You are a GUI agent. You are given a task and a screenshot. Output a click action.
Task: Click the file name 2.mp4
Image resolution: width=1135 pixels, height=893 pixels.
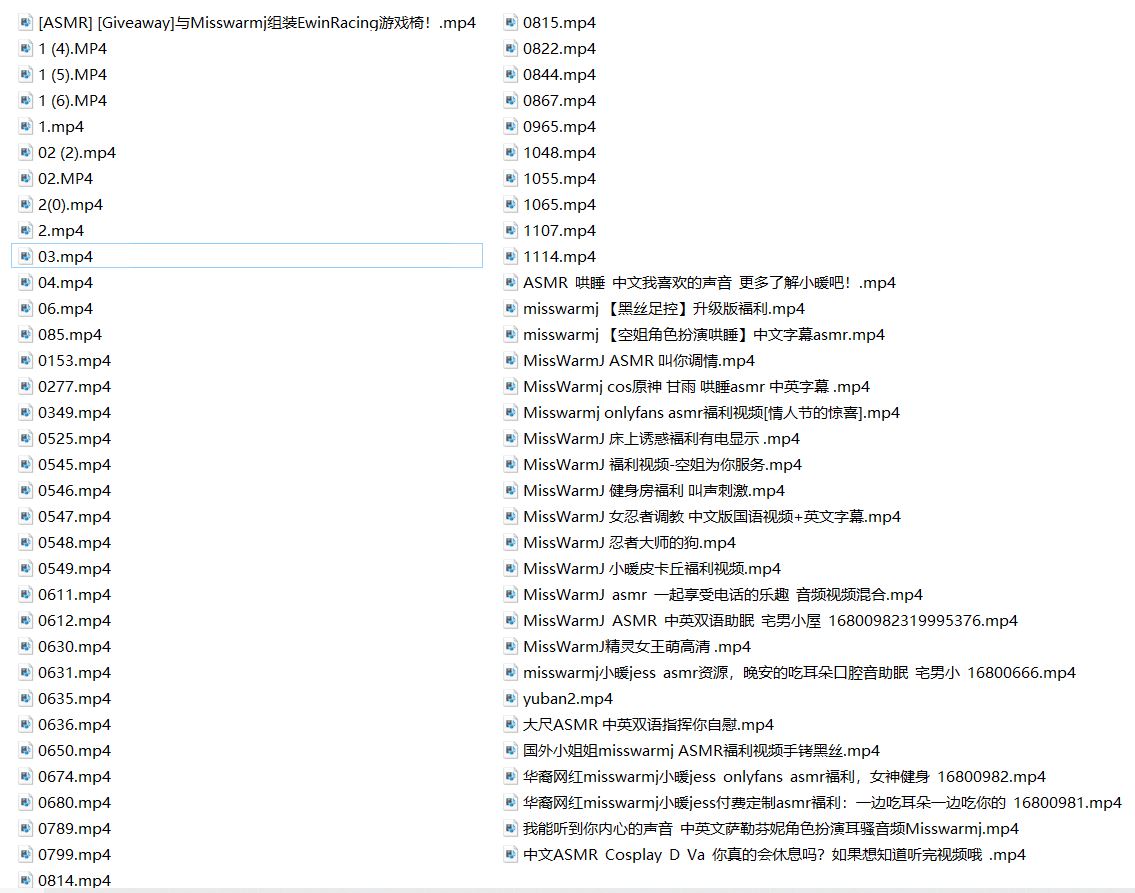(x=61, y=231)
